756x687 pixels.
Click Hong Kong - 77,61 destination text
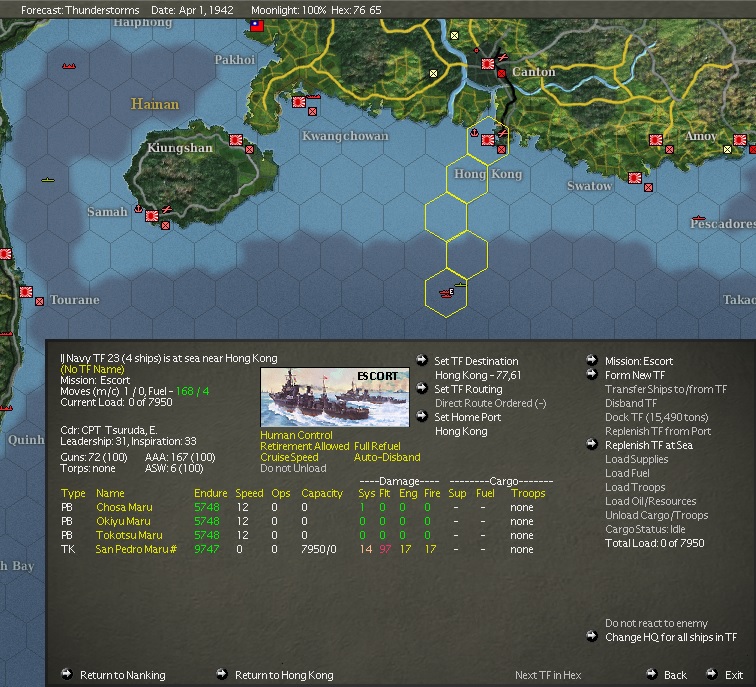(478, 375)
